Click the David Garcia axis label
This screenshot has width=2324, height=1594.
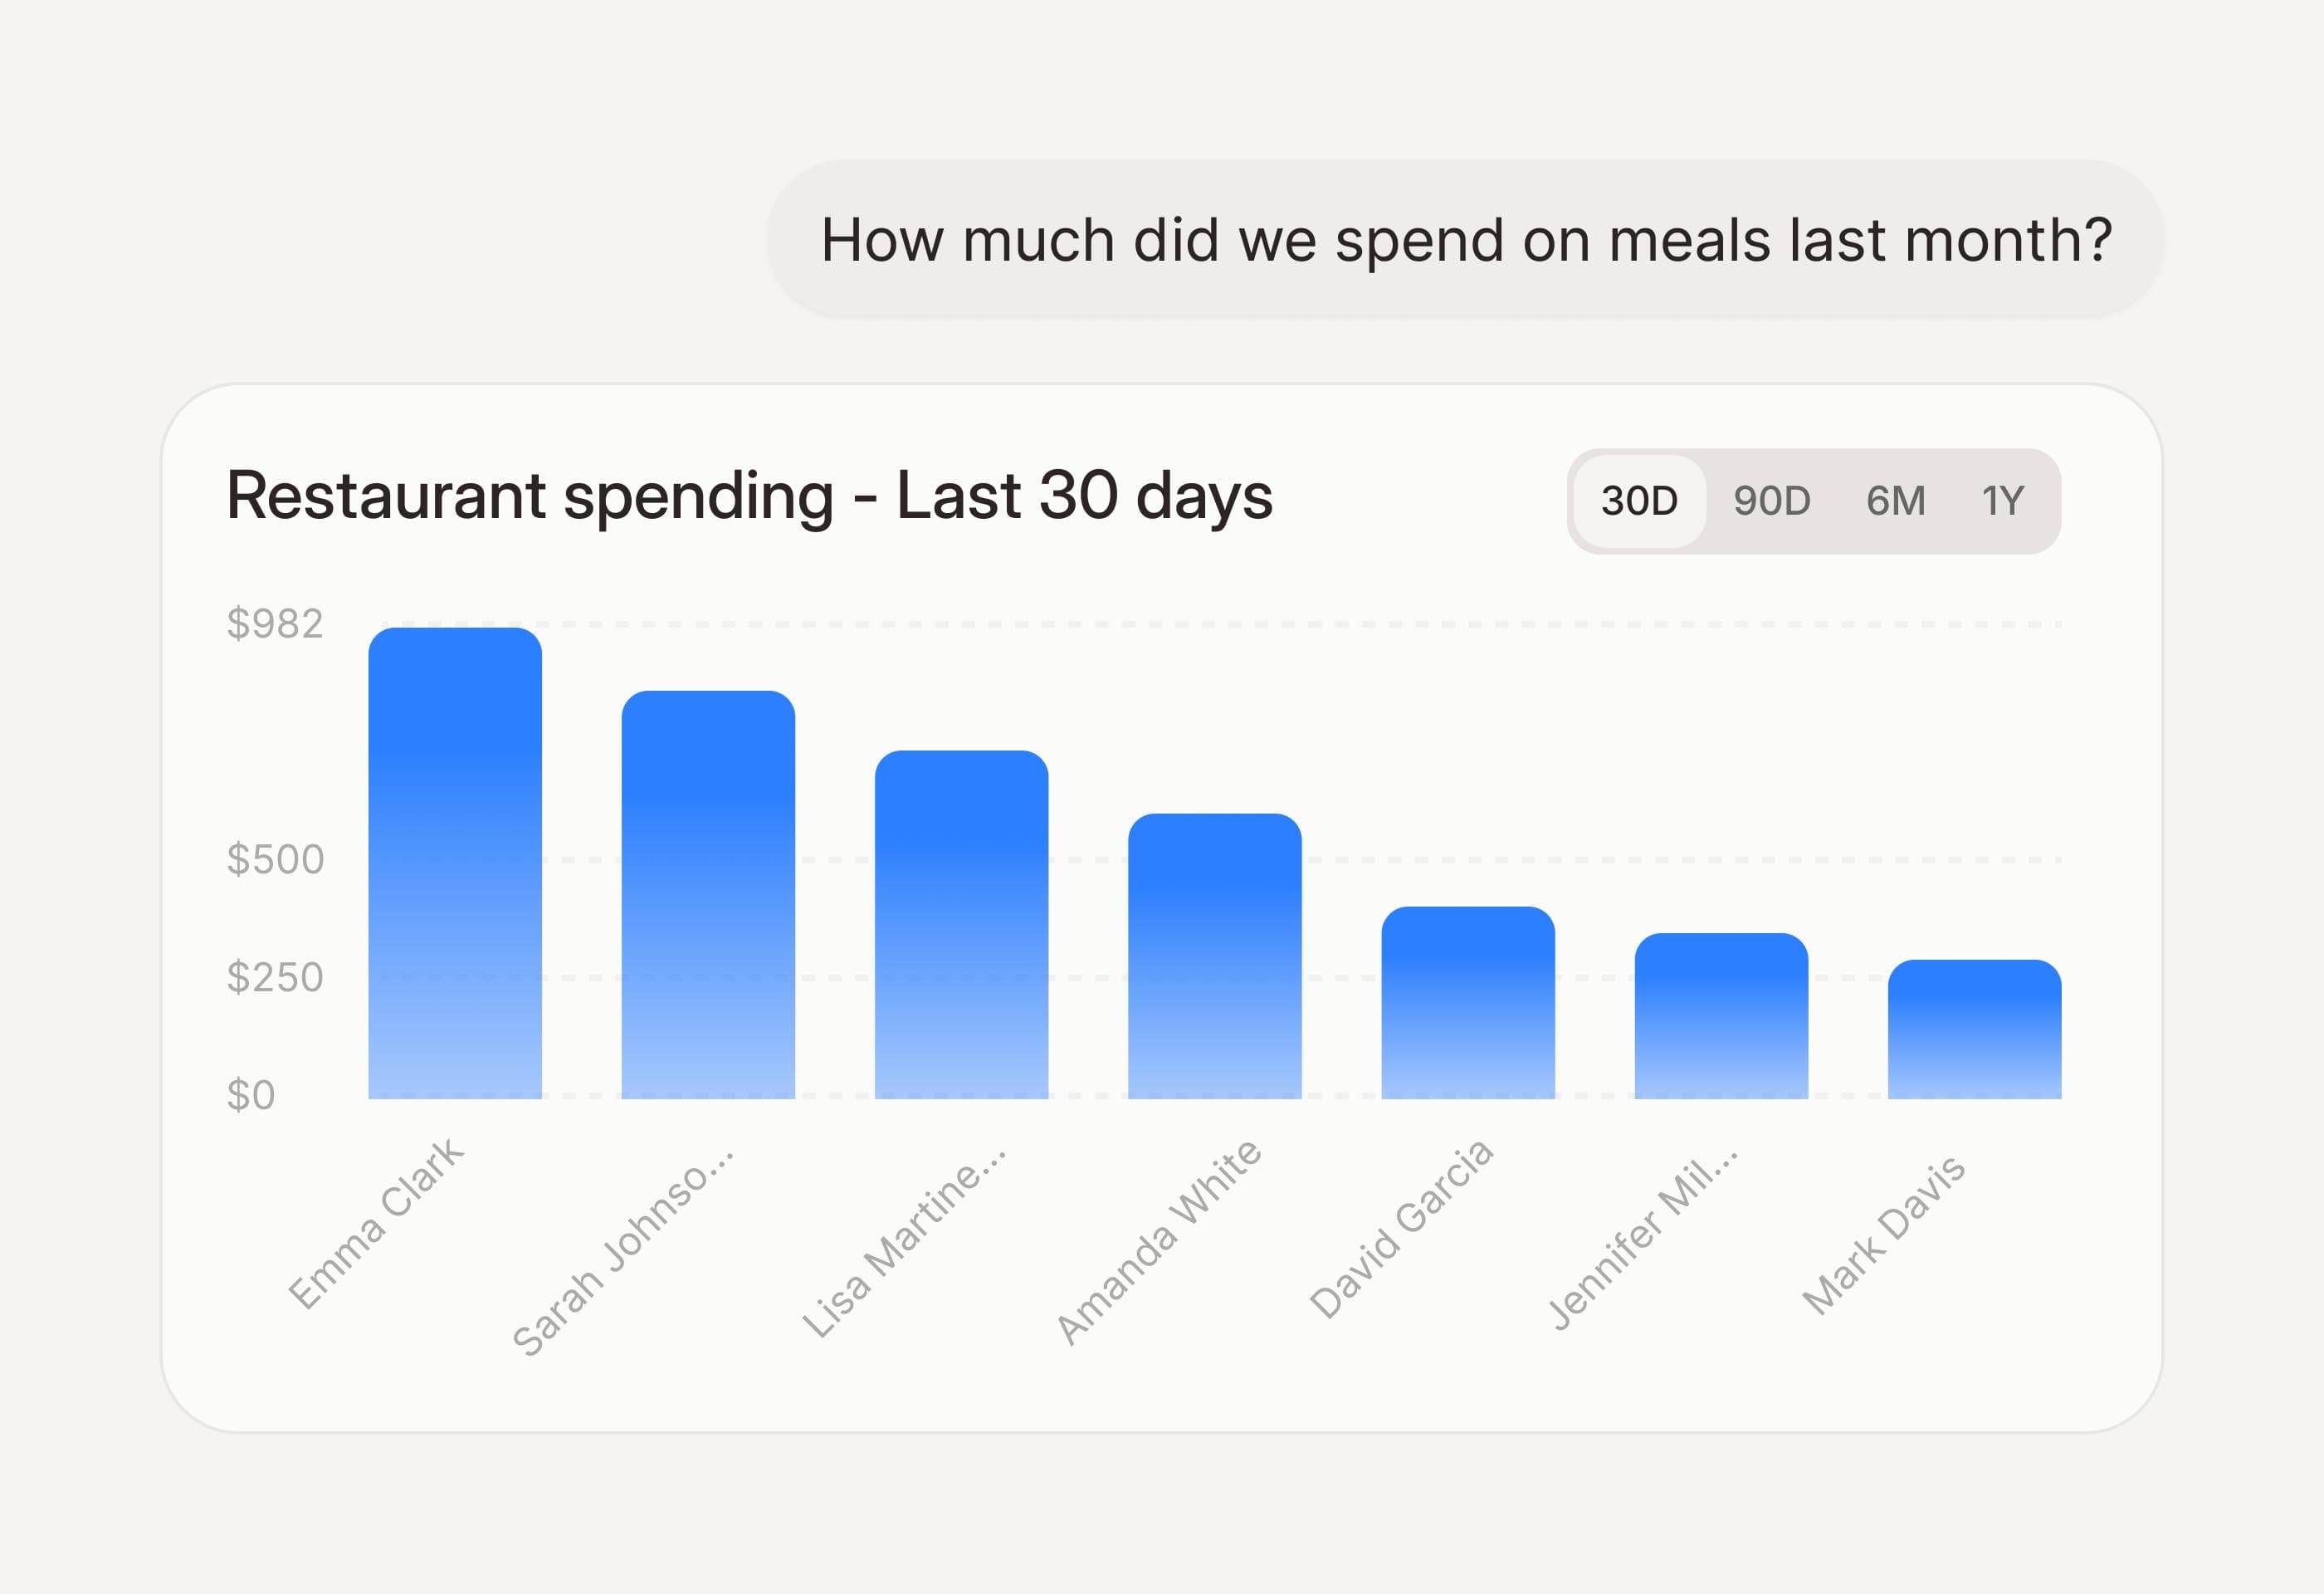point(1401,1229)
